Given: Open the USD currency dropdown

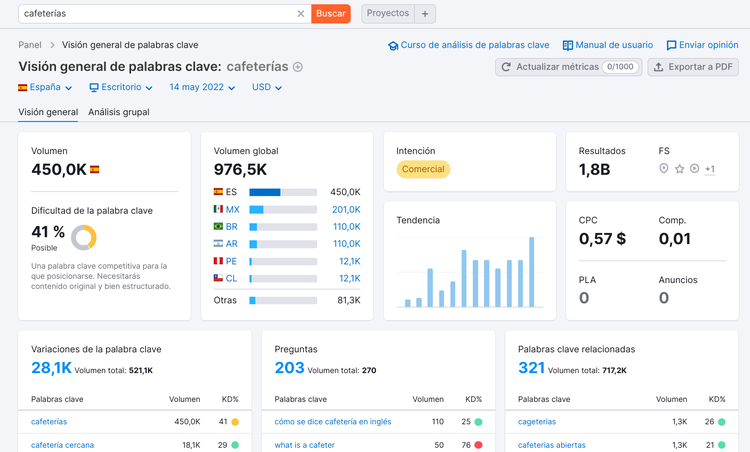Looking at the screenshot, I should pos(267,88).
